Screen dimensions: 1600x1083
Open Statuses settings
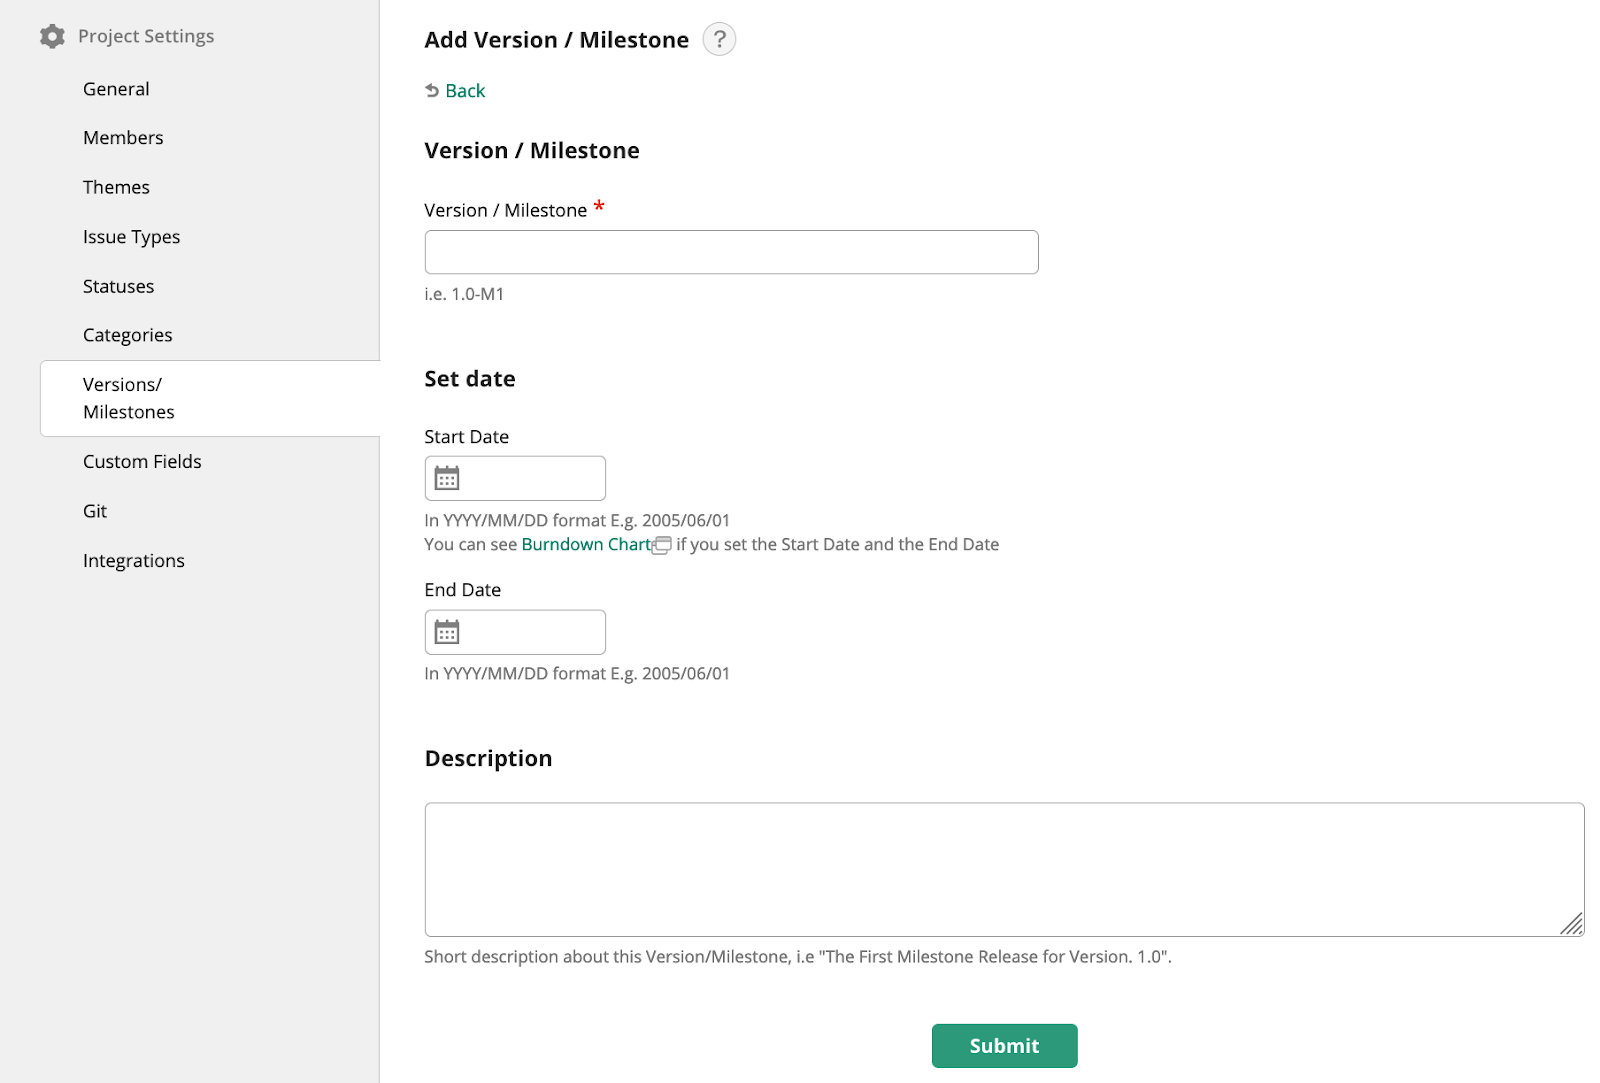tap(118, 286)
